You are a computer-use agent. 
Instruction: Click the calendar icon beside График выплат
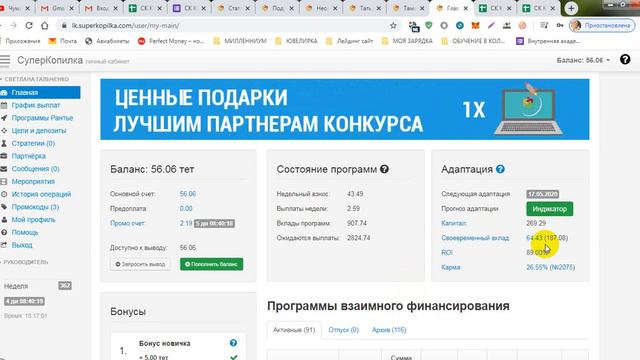[x=4, y=105]
